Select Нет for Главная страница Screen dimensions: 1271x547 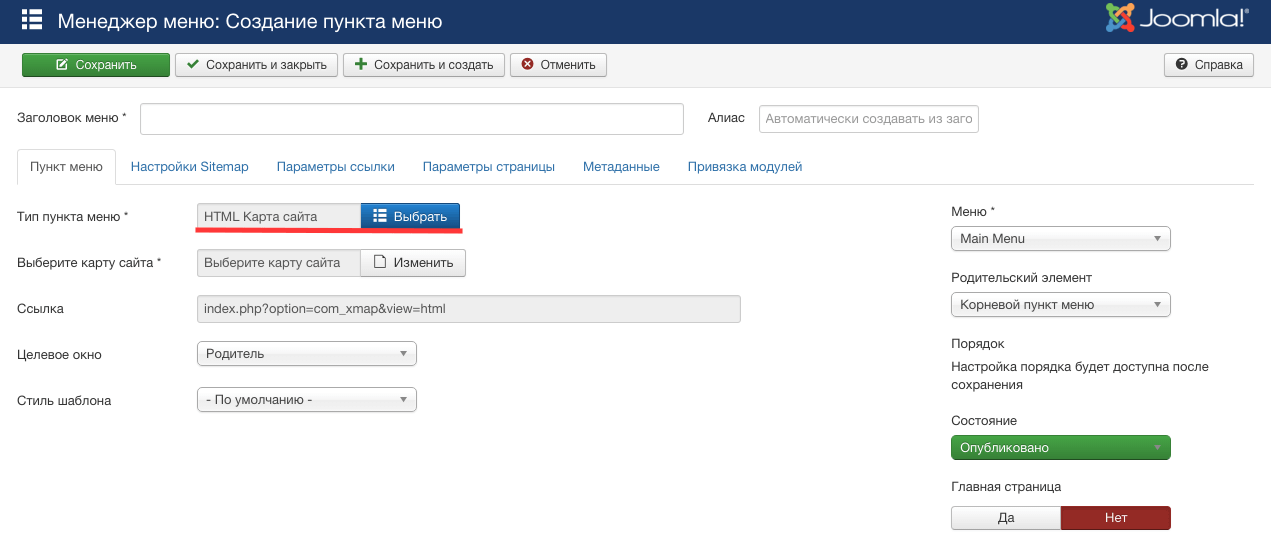[x=1115, y=518]
